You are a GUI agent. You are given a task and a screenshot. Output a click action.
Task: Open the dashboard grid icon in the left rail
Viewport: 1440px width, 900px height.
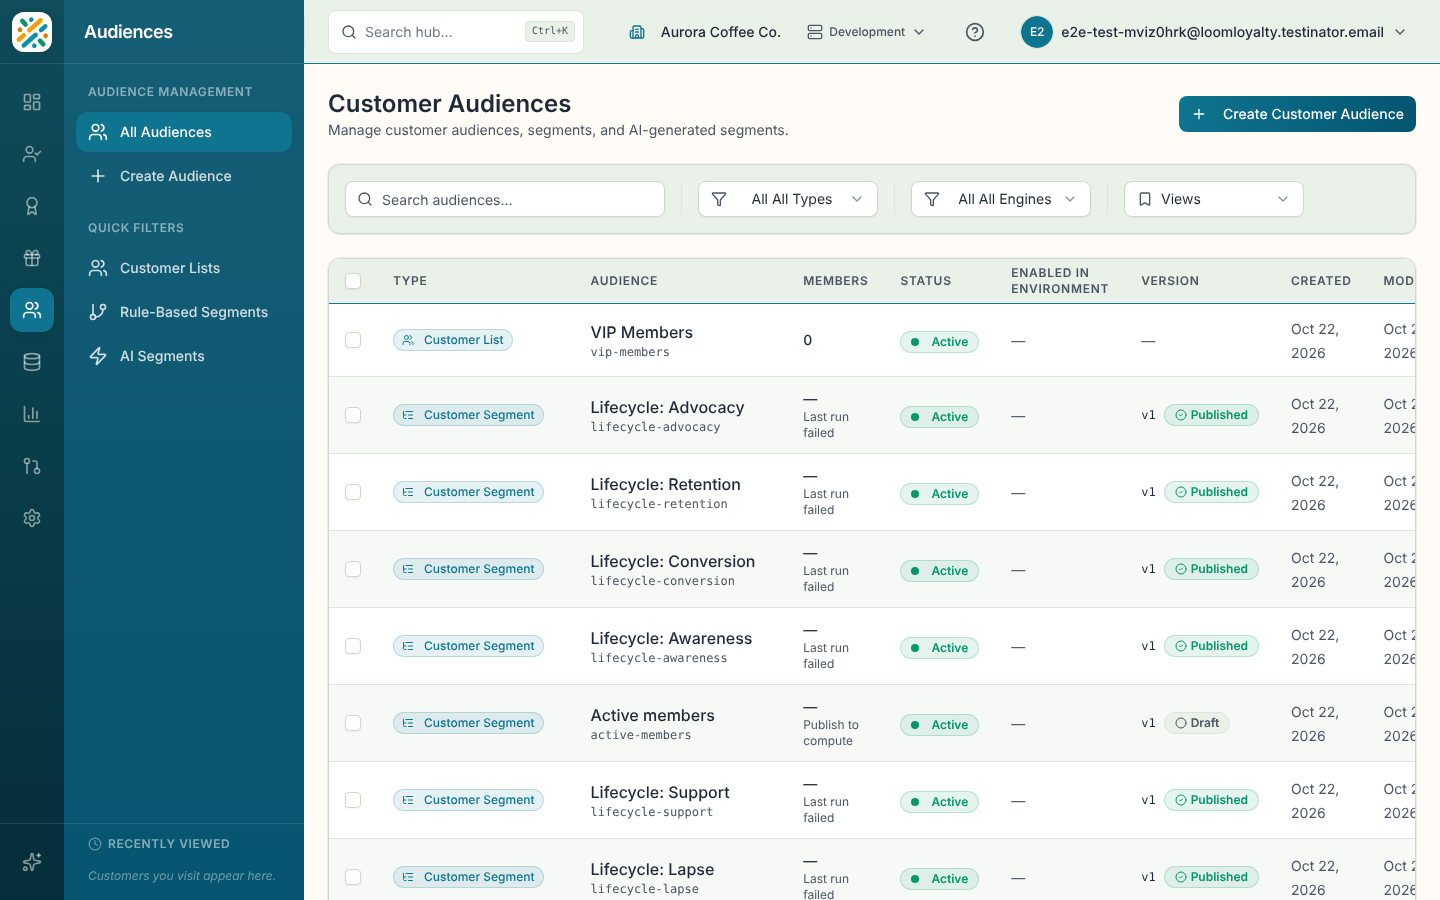(32, 102)
